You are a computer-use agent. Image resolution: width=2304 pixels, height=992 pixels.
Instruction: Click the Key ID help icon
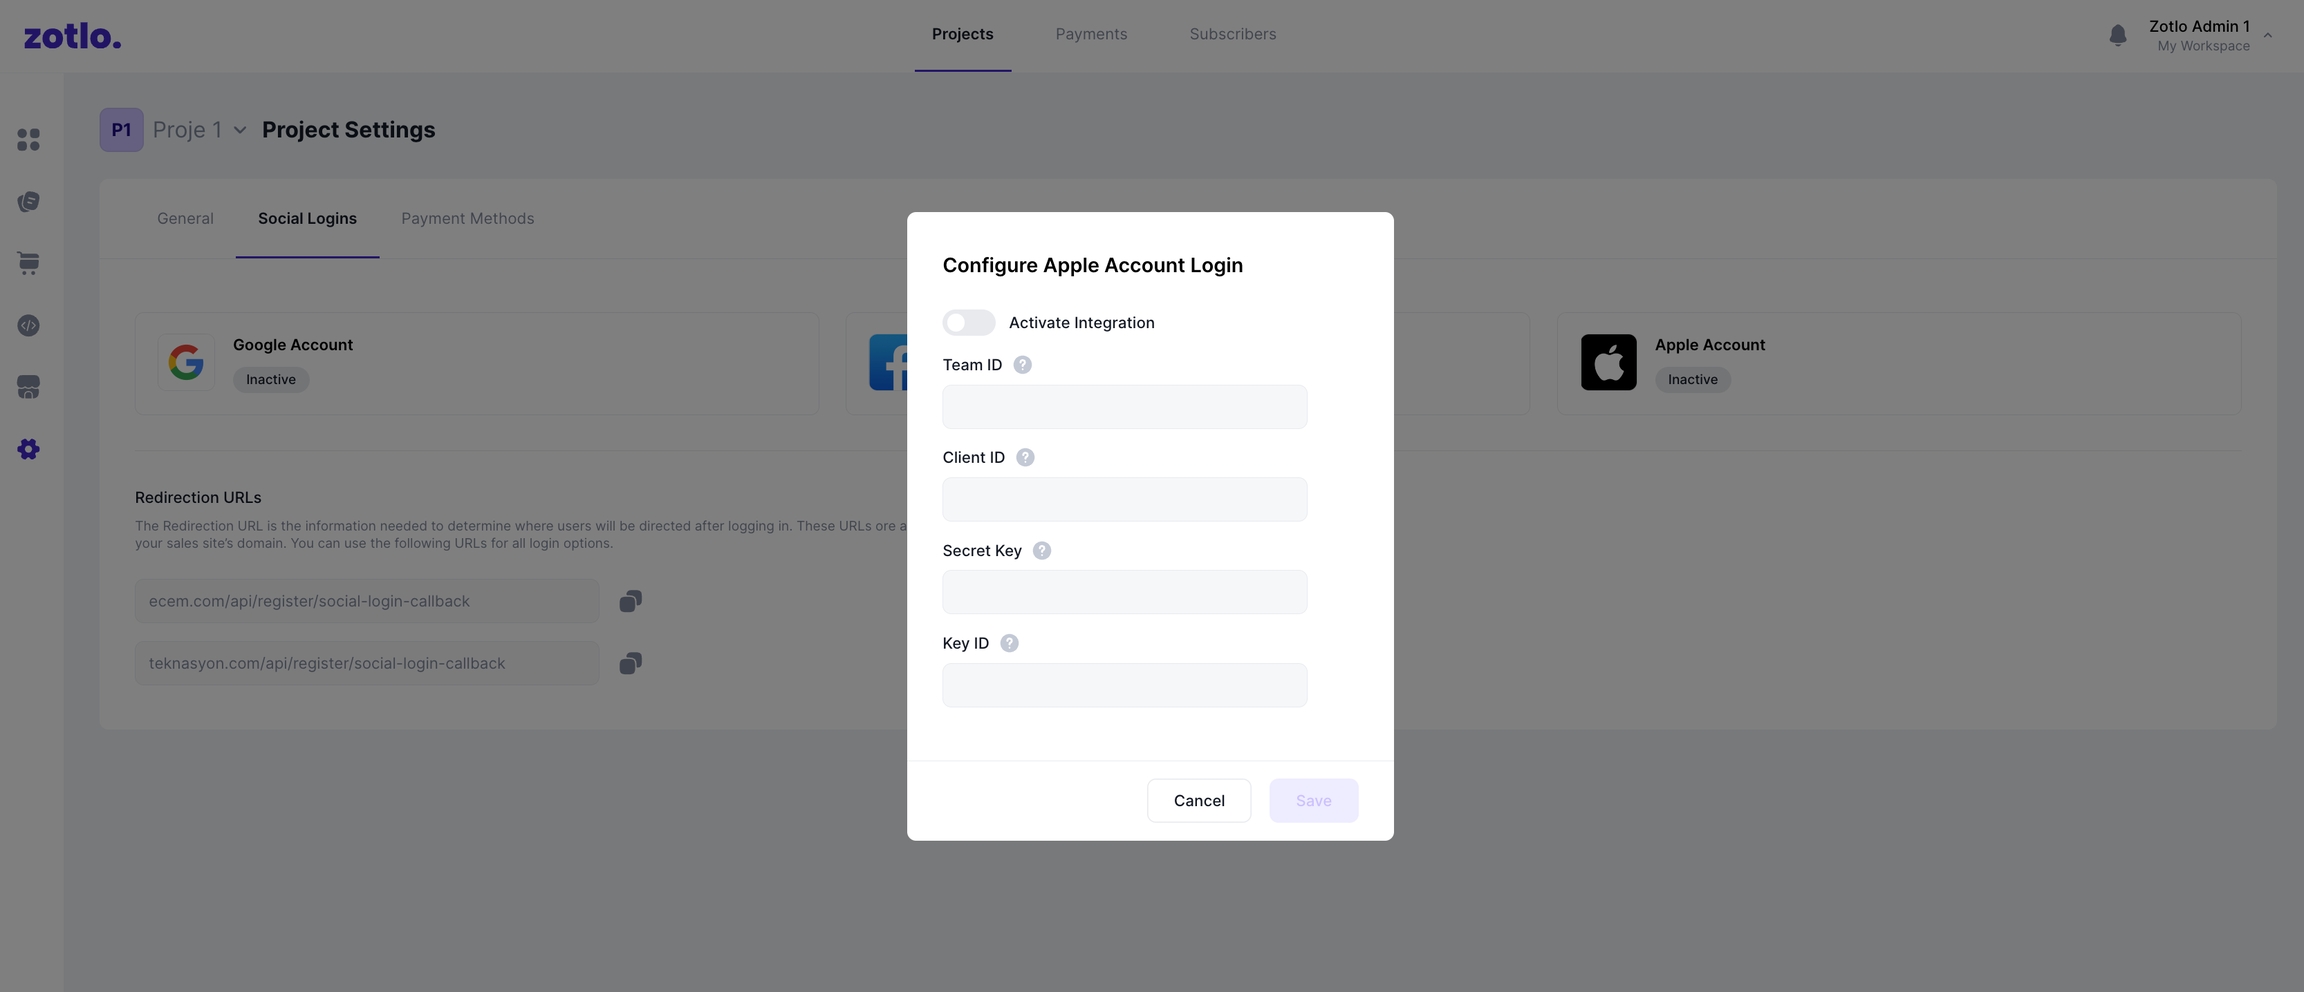point(1009,643)
